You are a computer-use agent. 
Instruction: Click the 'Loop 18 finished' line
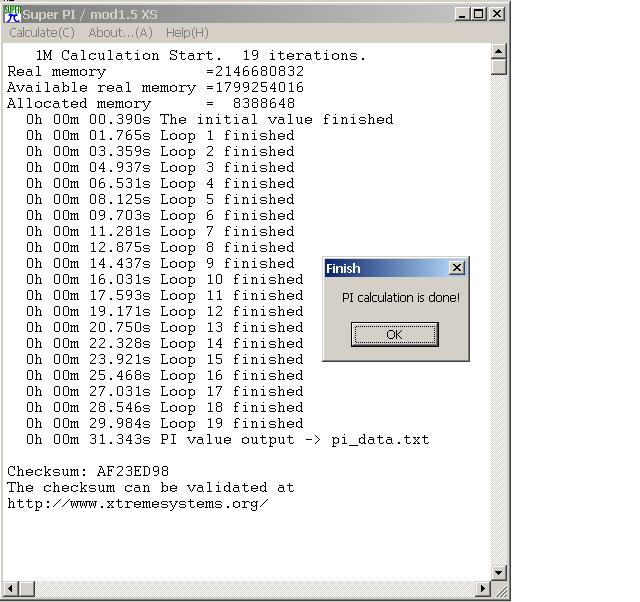[x=164, y=407]
